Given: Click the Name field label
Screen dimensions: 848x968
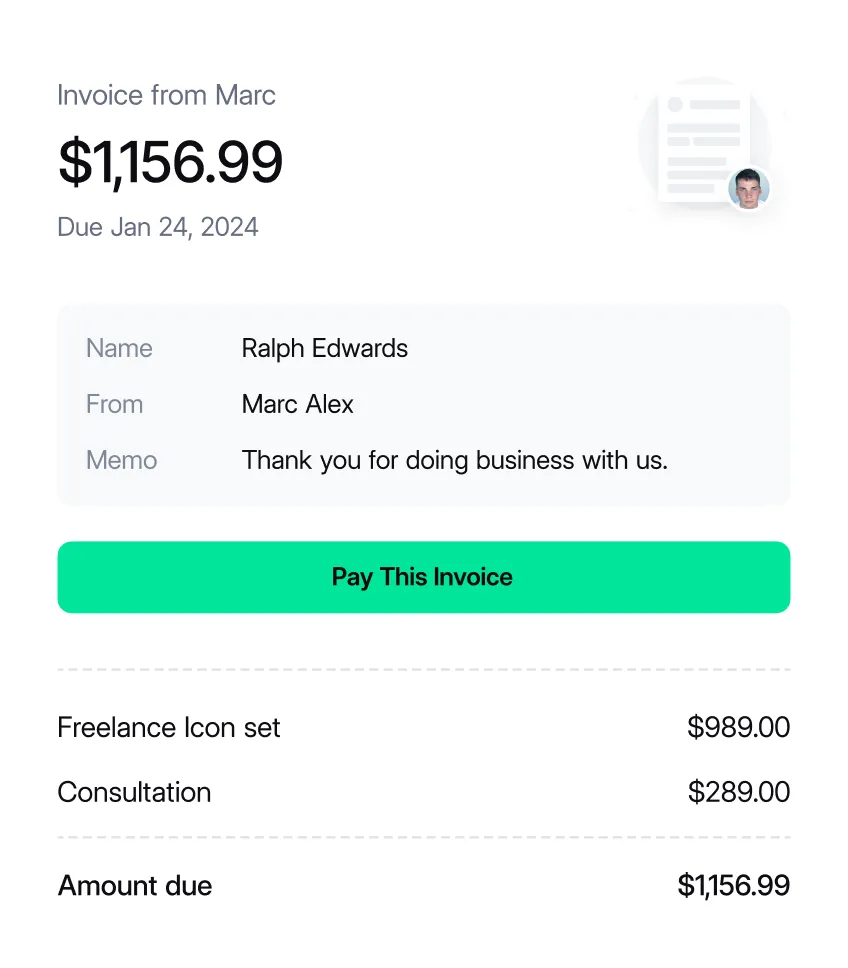Looking at the screenshot, I should [x=119, y=348].
